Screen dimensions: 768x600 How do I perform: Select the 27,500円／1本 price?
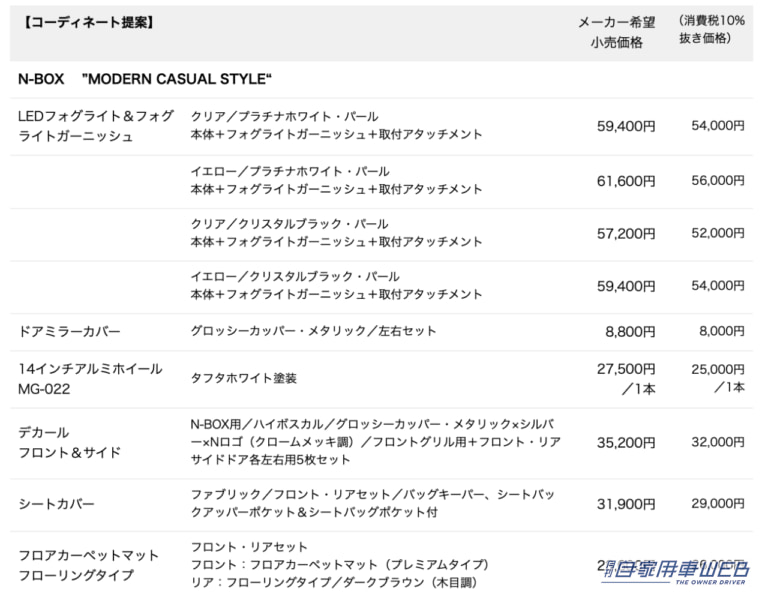coord(627,378)
